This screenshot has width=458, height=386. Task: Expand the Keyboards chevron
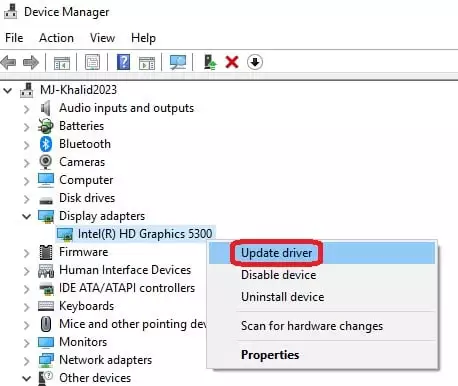pyautogui.click(x=27, y=307)
